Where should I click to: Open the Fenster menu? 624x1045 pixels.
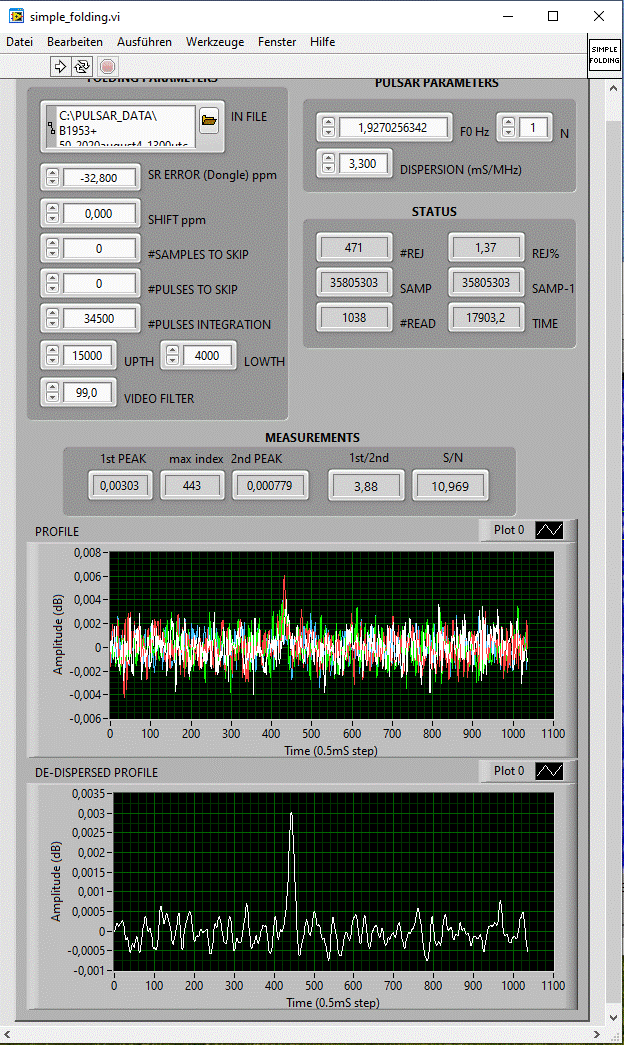point(277,42)
